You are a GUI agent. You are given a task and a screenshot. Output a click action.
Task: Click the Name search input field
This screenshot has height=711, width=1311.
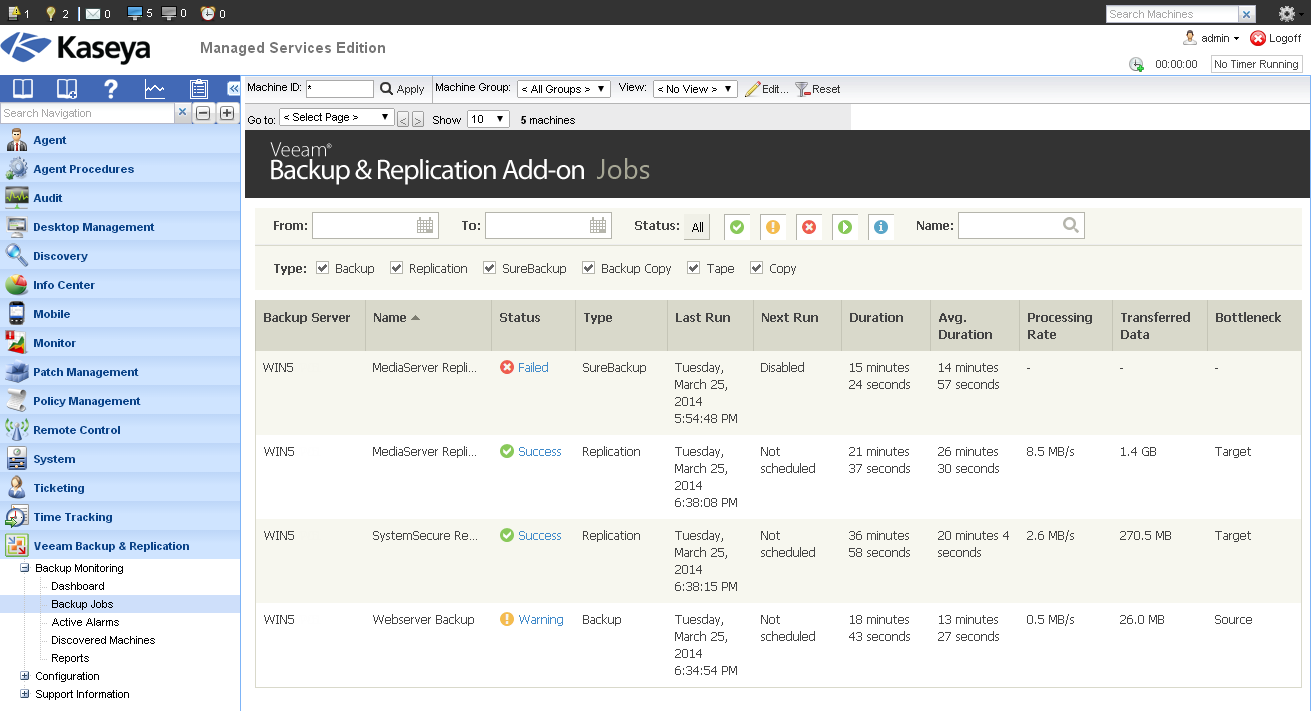1010,226
